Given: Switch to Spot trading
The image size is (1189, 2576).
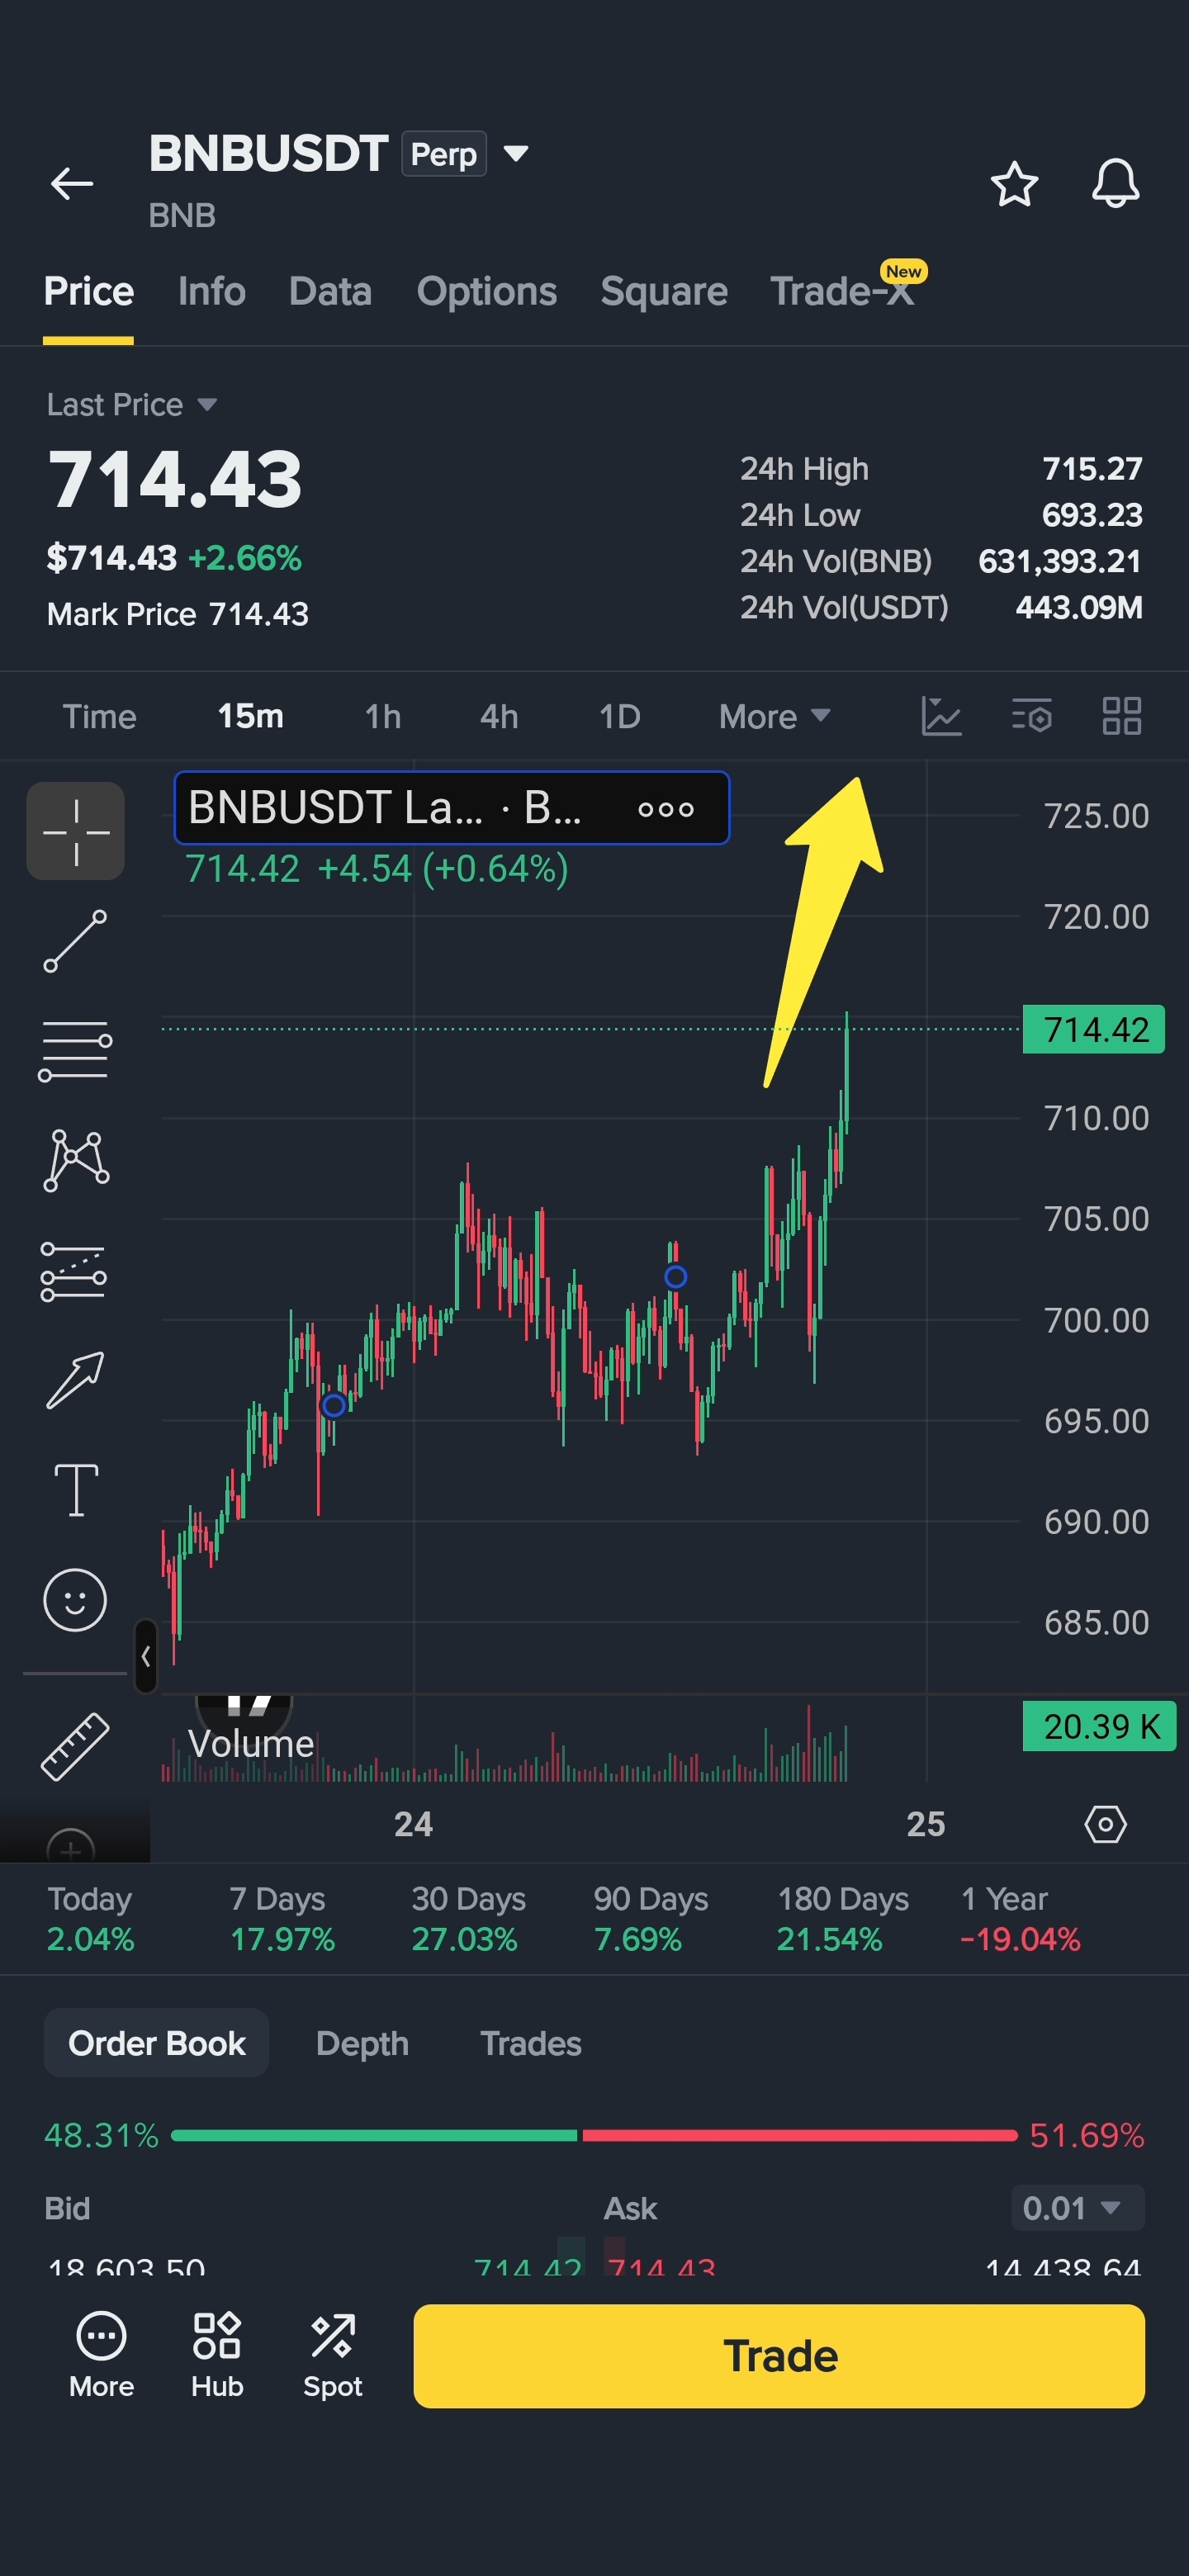Looking at the screenshot, I should (x=333, y=2355).
